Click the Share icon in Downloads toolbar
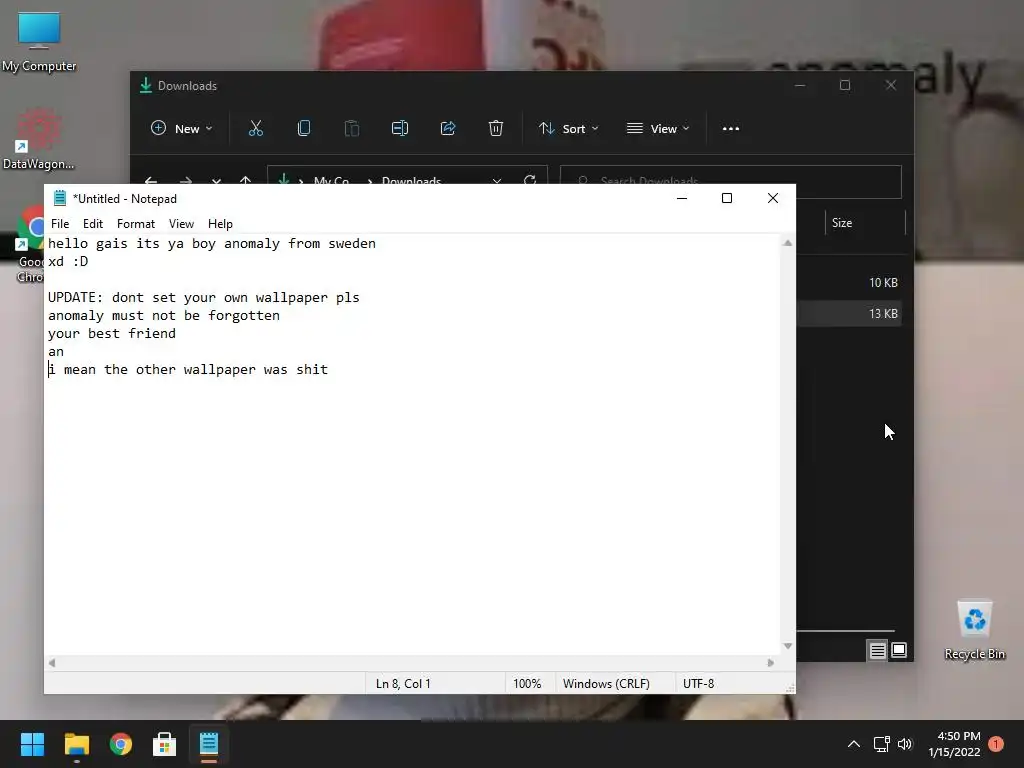Image resolution: width=1024 pixels, height=768 pixels. pos(448,129)
